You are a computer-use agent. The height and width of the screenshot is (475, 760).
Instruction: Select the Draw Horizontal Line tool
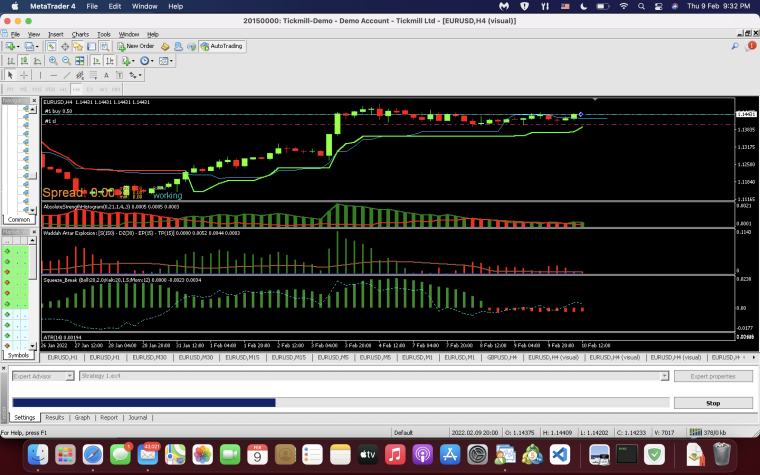pos(53,75)
